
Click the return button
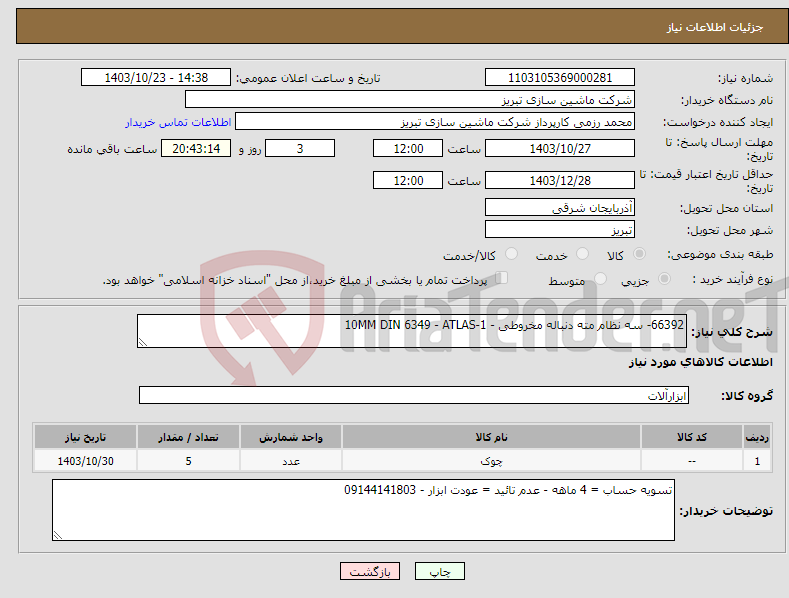coord(370,571)
